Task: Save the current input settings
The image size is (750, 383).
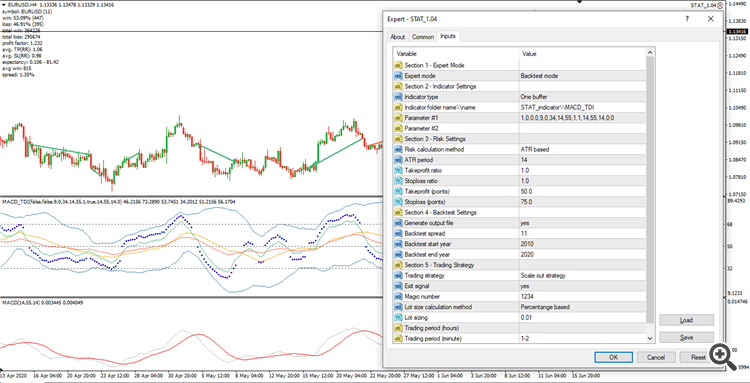Action: point(686,337)
